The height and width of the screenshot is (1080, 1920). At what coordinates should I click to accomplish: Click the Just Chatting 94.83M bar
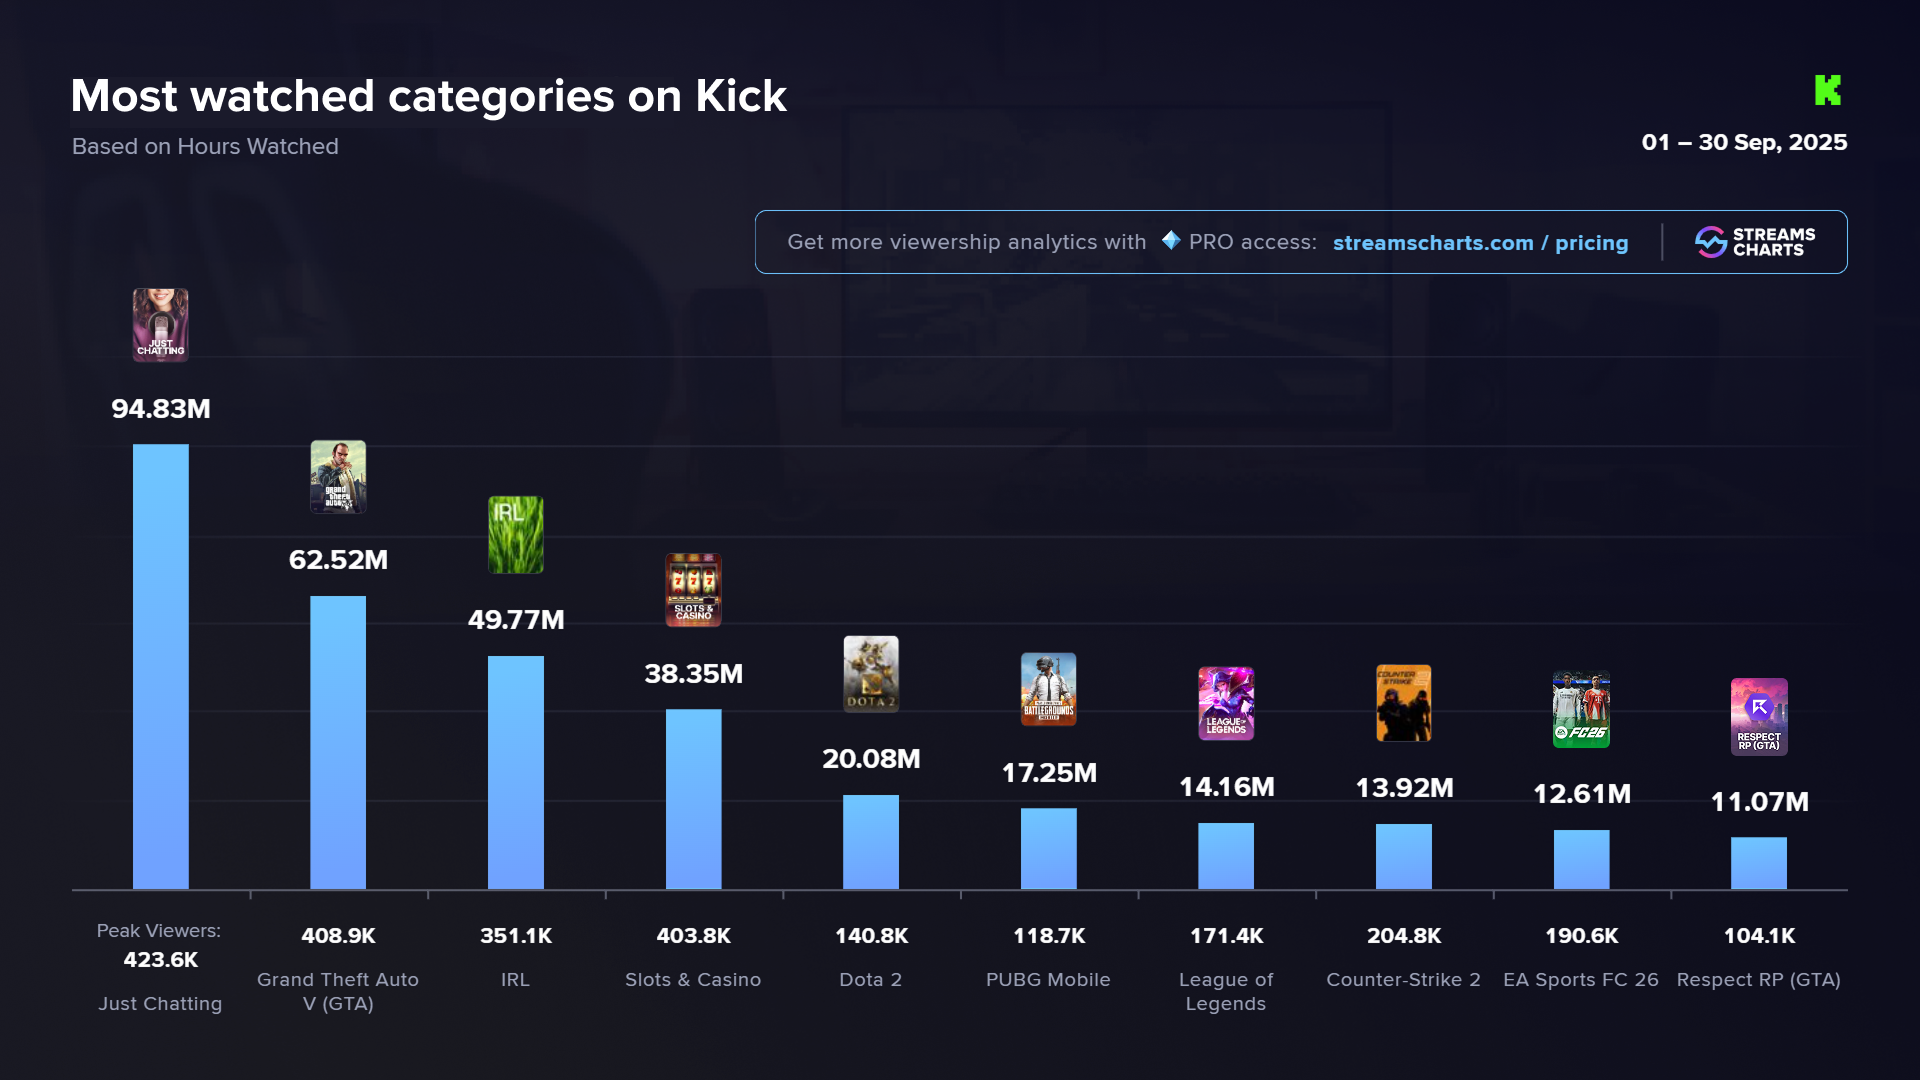tap(161, 666)
